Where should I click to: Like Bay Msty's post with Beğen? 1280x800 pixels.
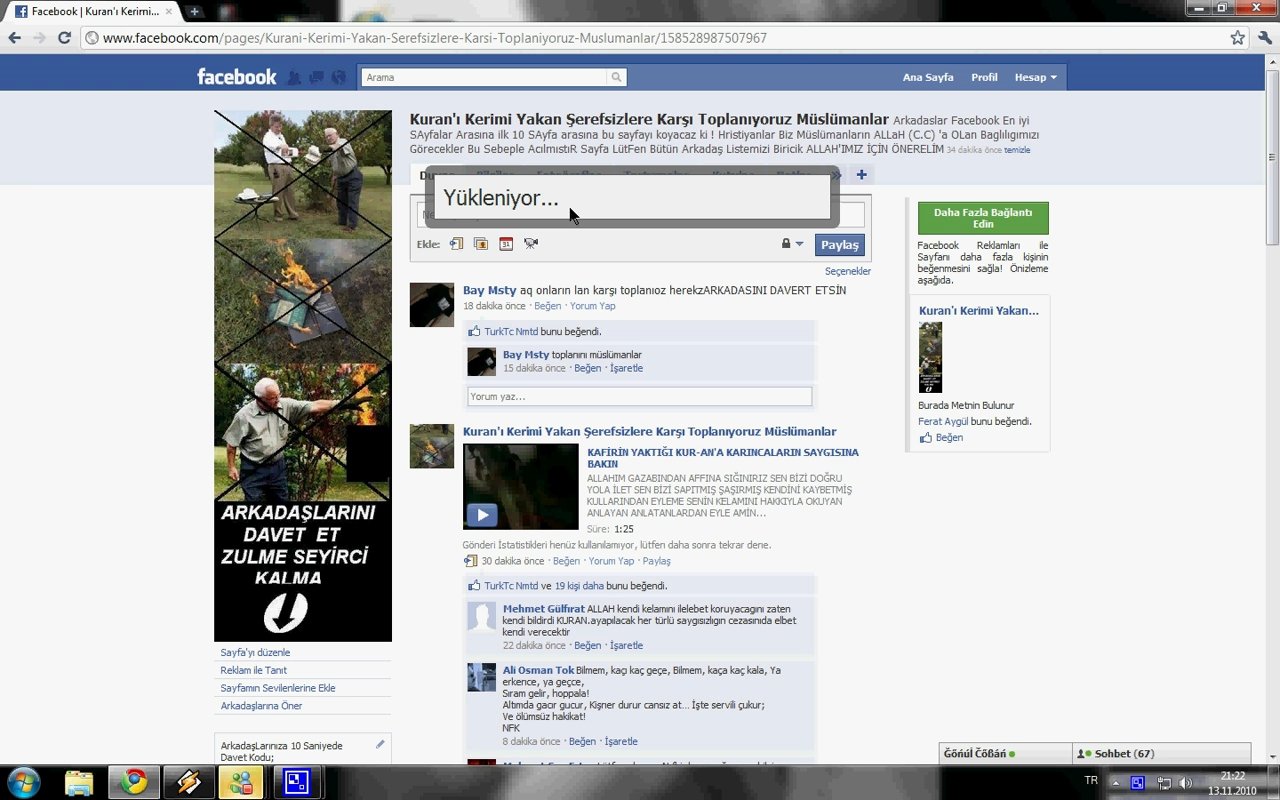tap(548, 306)
